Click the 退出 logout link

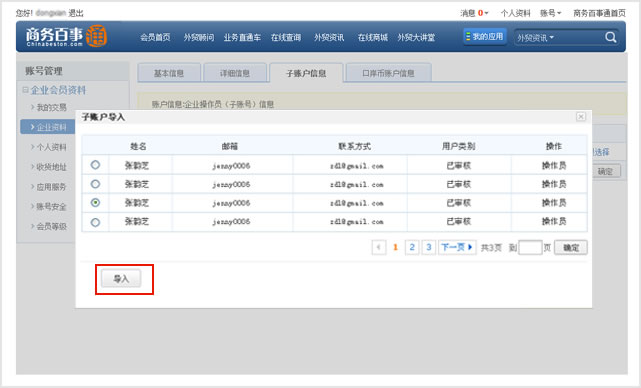point(76,13)
